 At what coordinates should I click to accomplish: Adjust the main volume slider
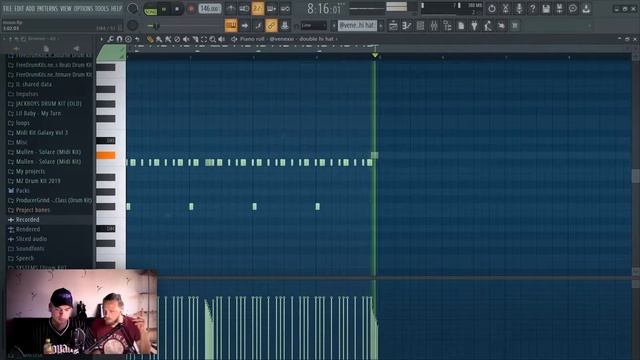pyautogui.click(x=155, y=26)
